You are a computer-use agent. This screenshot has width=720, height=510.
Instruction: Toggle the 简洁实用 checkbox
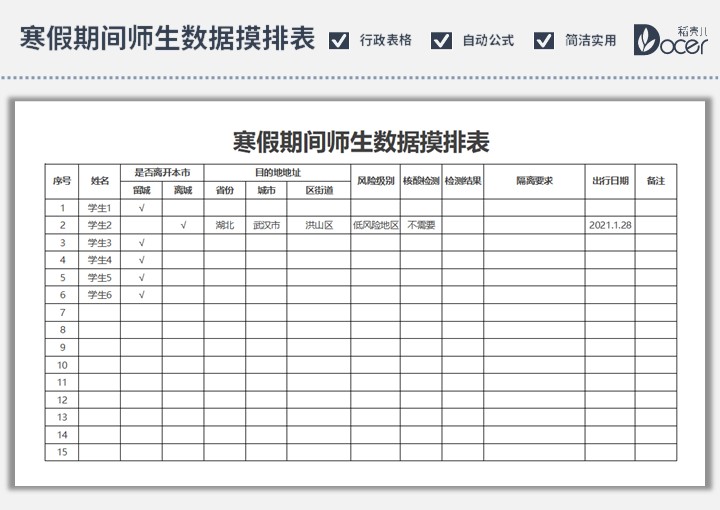coord(544,40)
